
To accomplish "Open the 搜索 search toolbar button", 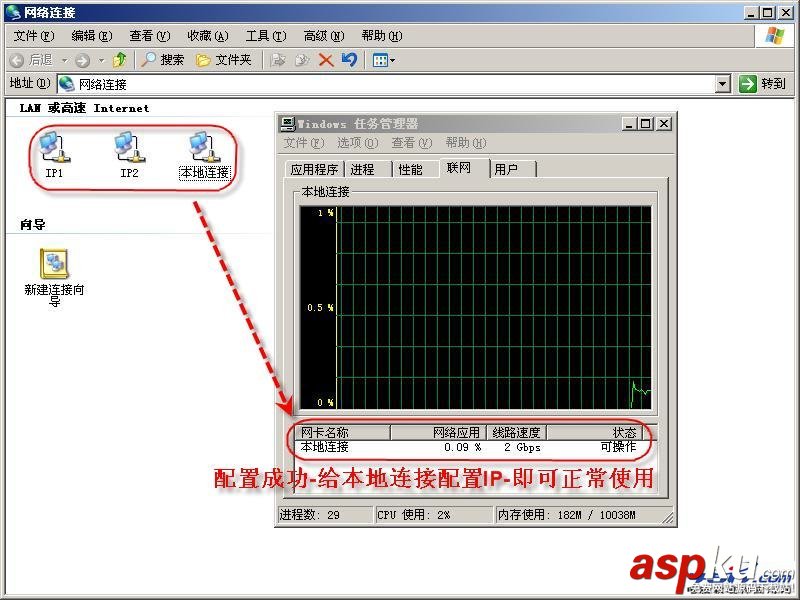I will (x=162, y=60).
